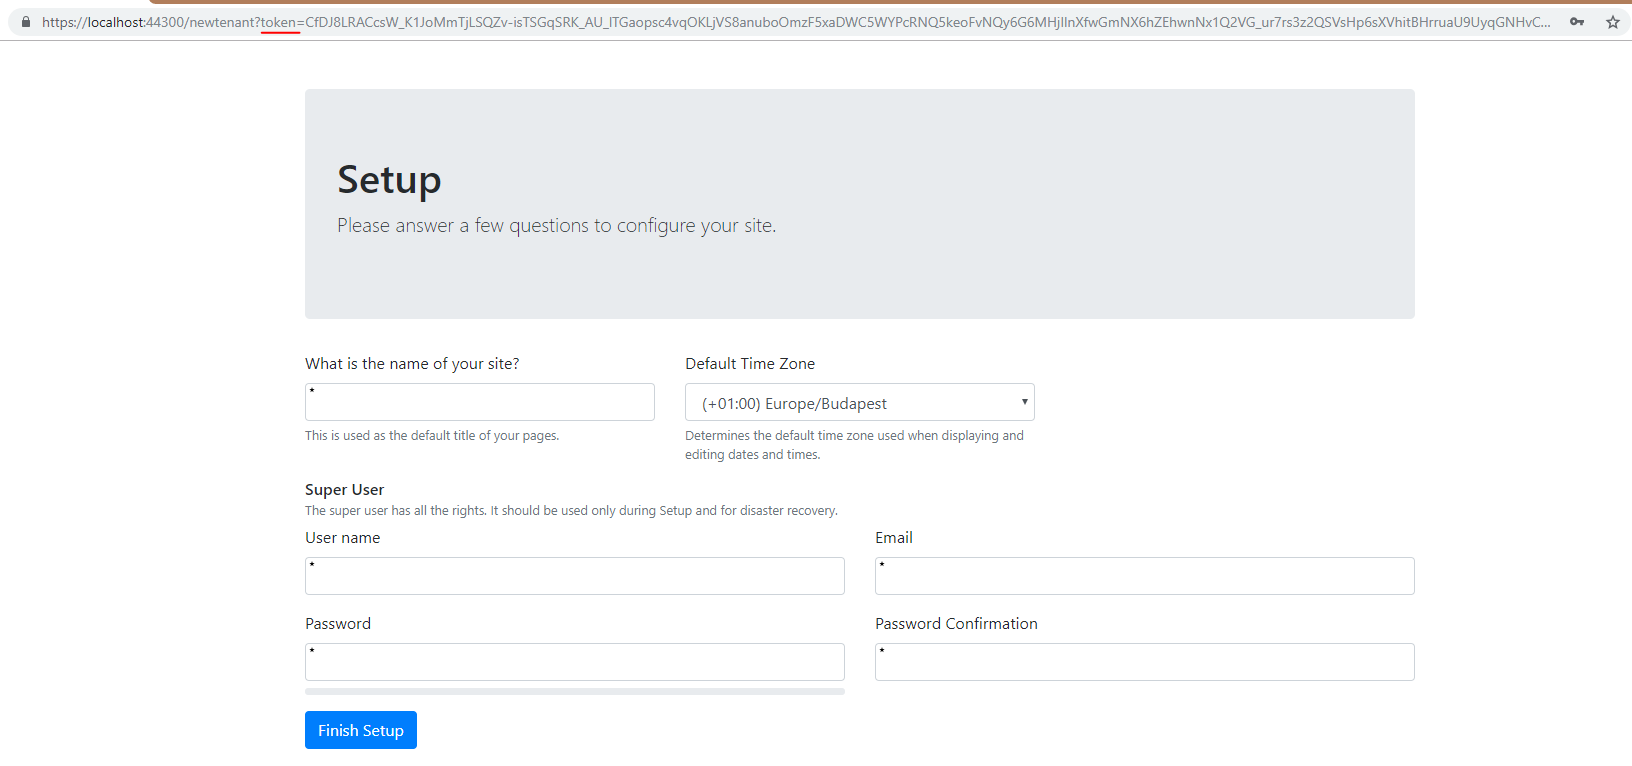1632x766 pixels.
Task: Click the Finish Setup button
Action: [361, 730]
